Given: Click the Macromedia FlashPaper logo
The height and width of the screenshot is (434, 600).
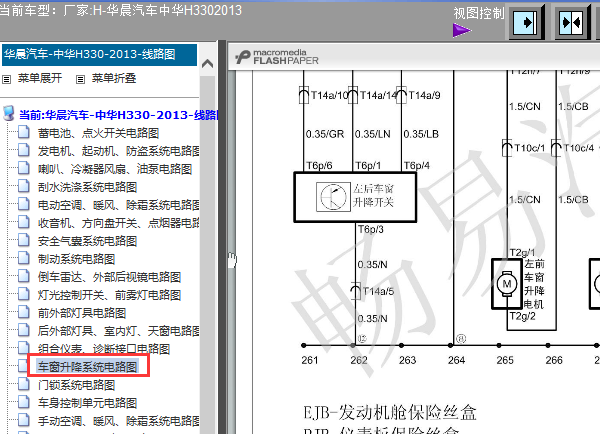Looking at the screenshot, I should [277, 57].
